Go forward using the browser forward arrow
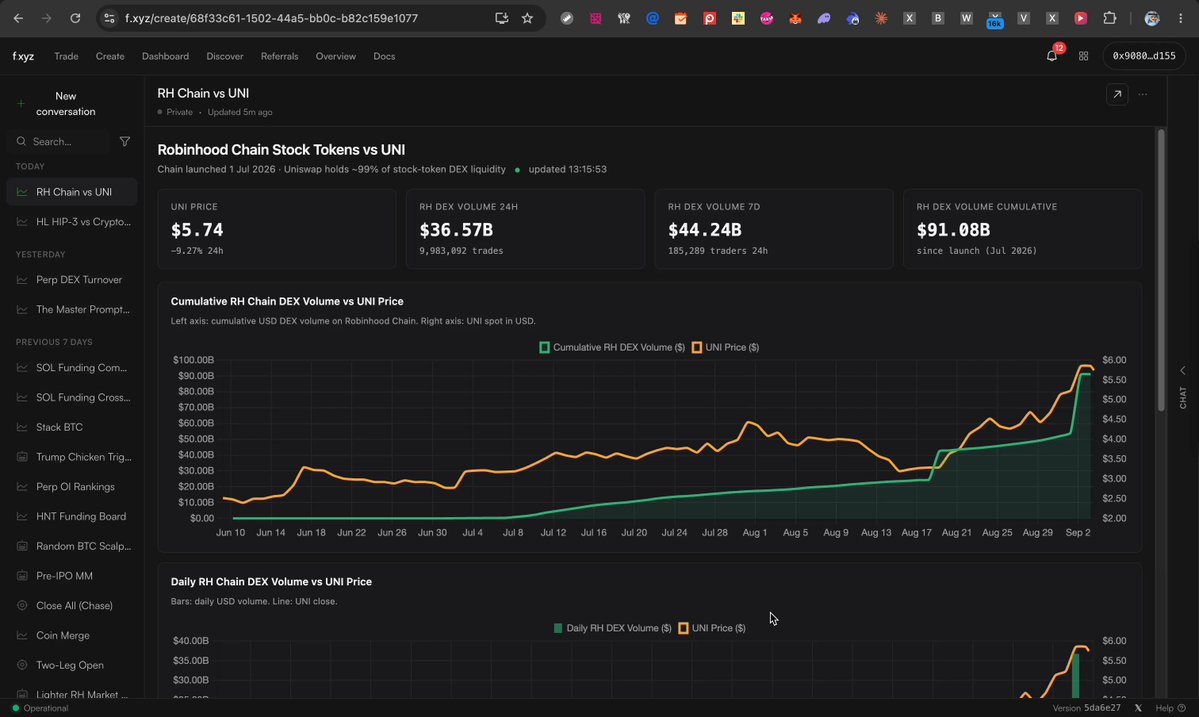1199x717 pixels. (47, 18)
